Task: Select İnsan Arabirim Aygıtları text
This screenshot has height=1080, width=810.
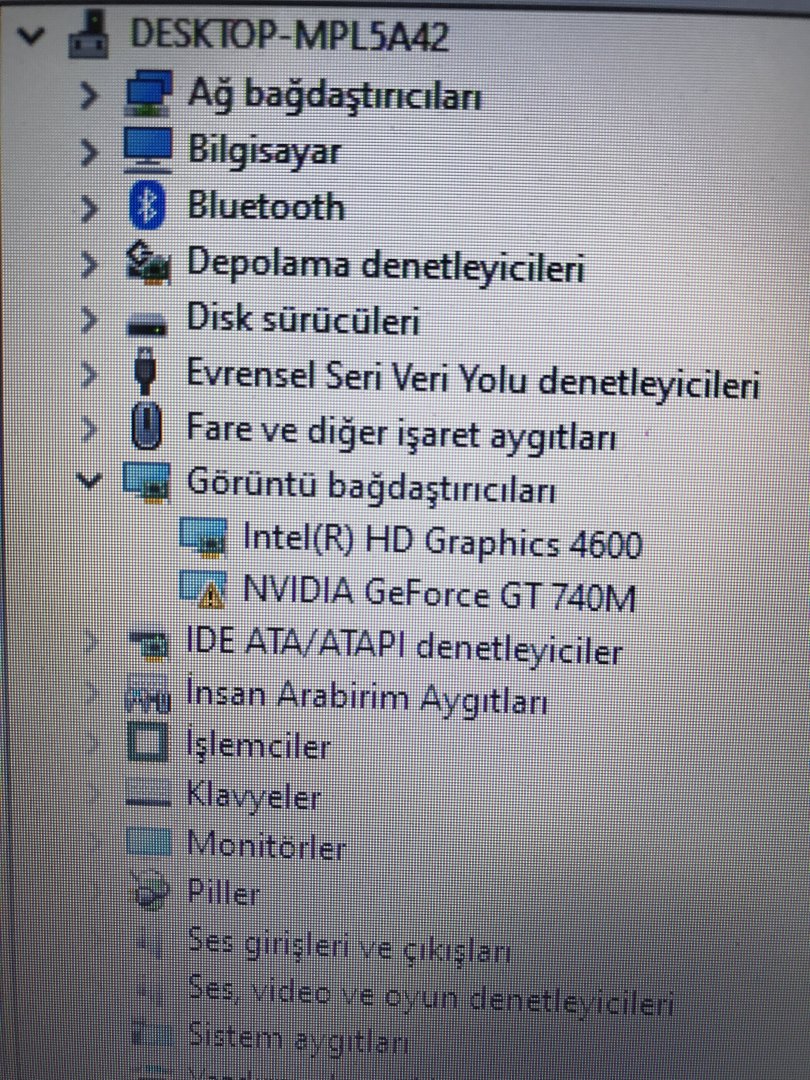Action: click(x=367, y=697)
